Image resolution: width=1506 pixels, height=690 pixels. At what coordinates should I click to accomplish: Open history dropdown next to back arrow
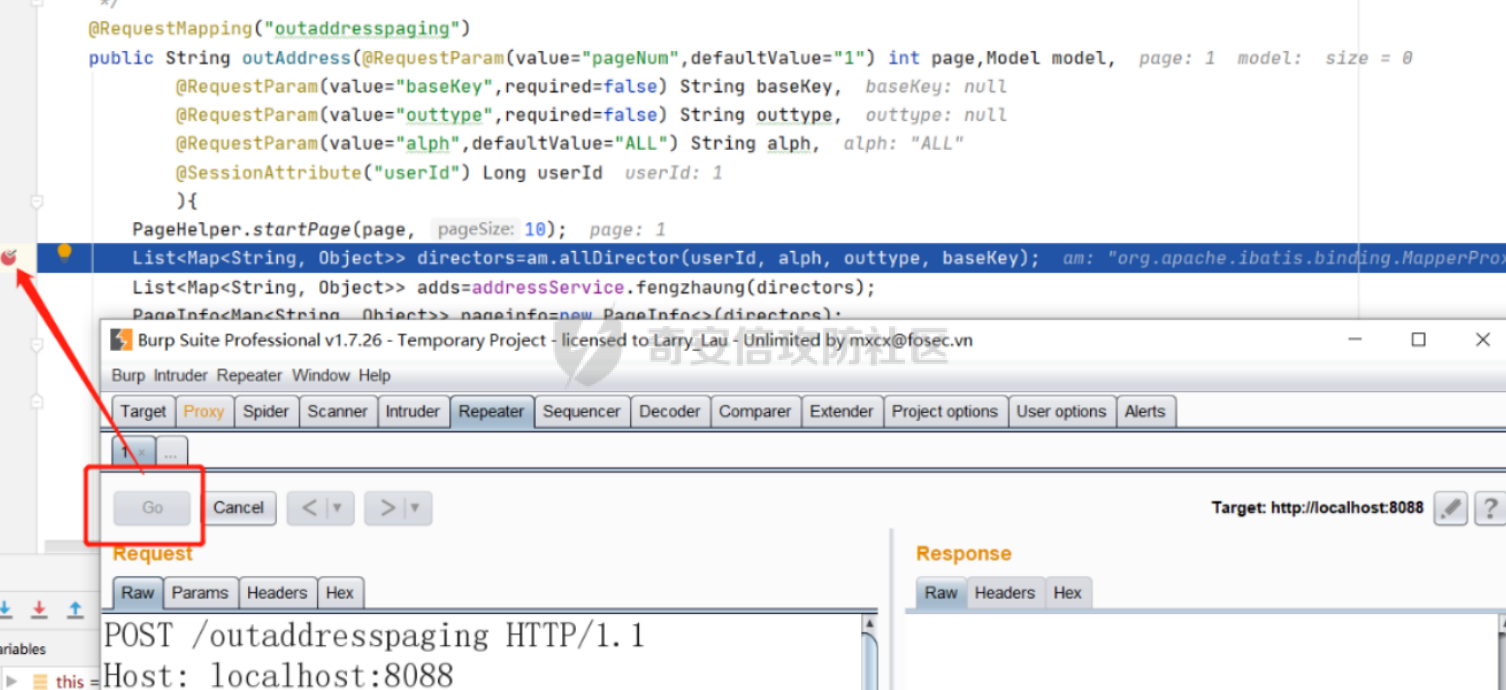point(338,508)
